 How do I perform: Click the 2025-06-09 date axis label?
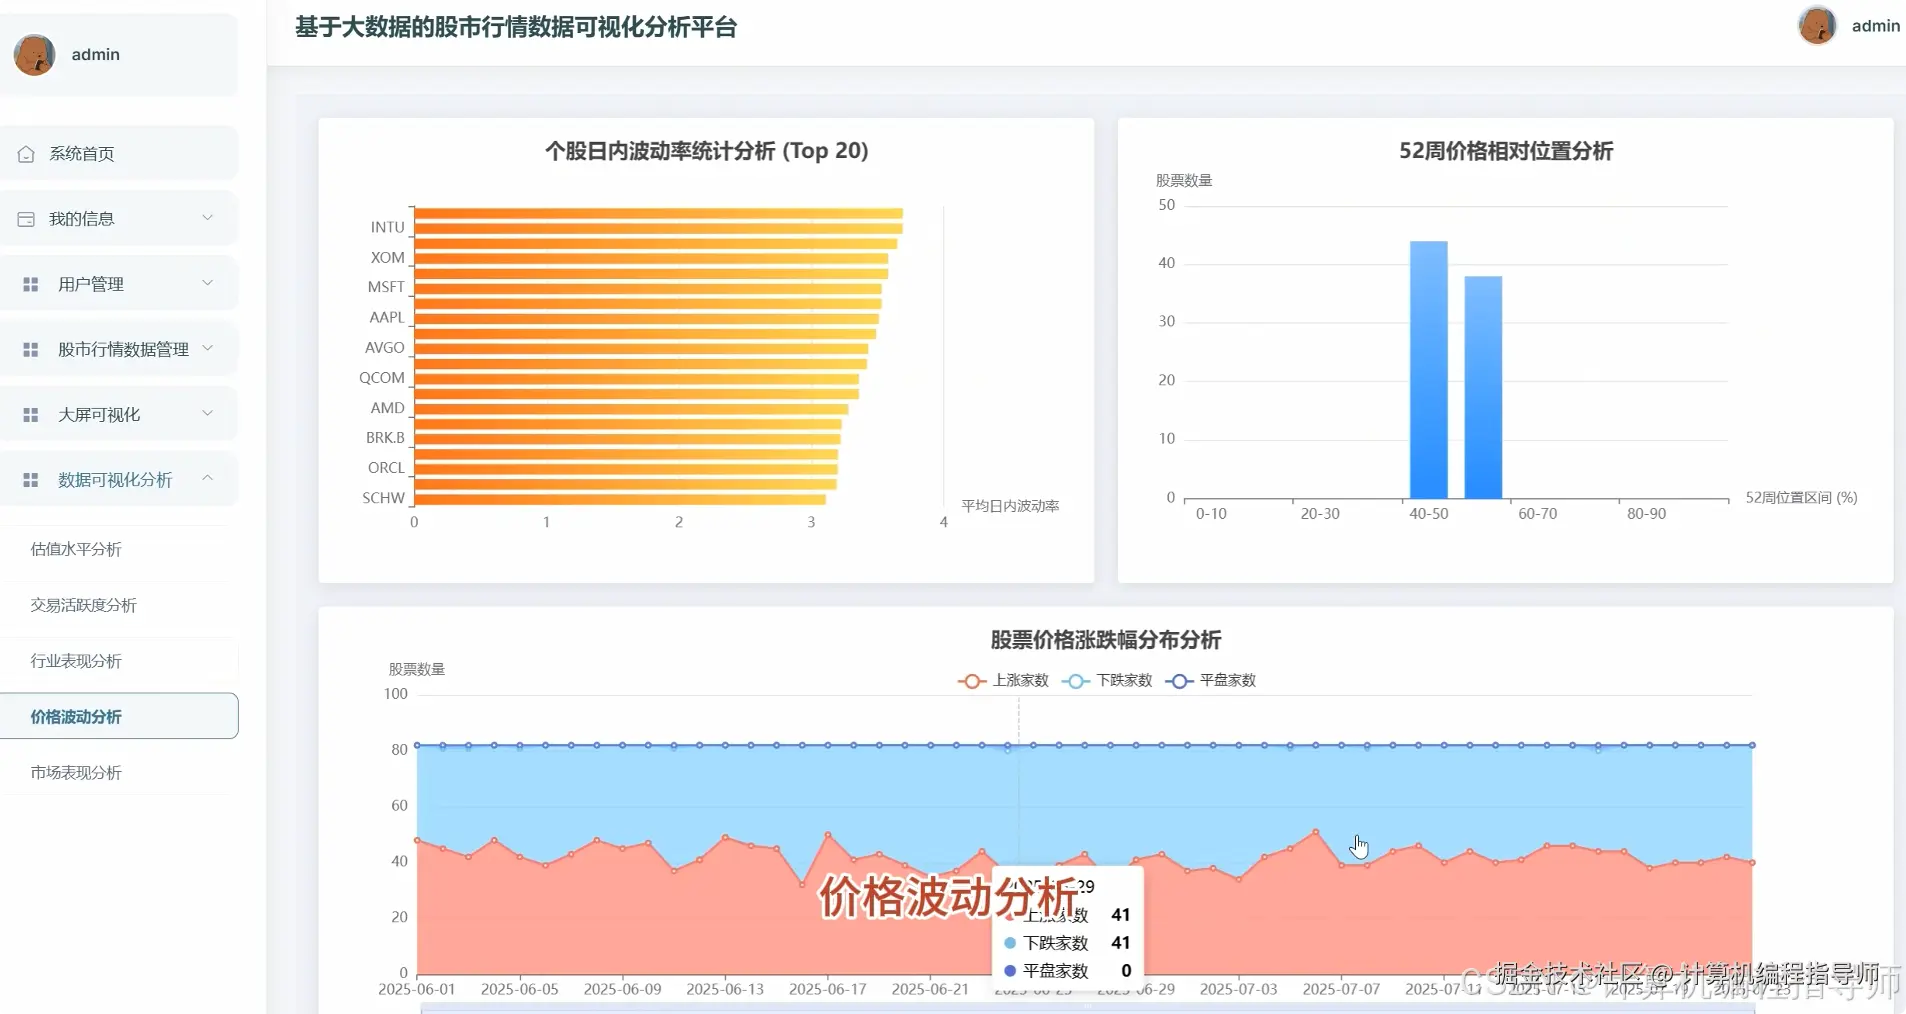point(623,989)
